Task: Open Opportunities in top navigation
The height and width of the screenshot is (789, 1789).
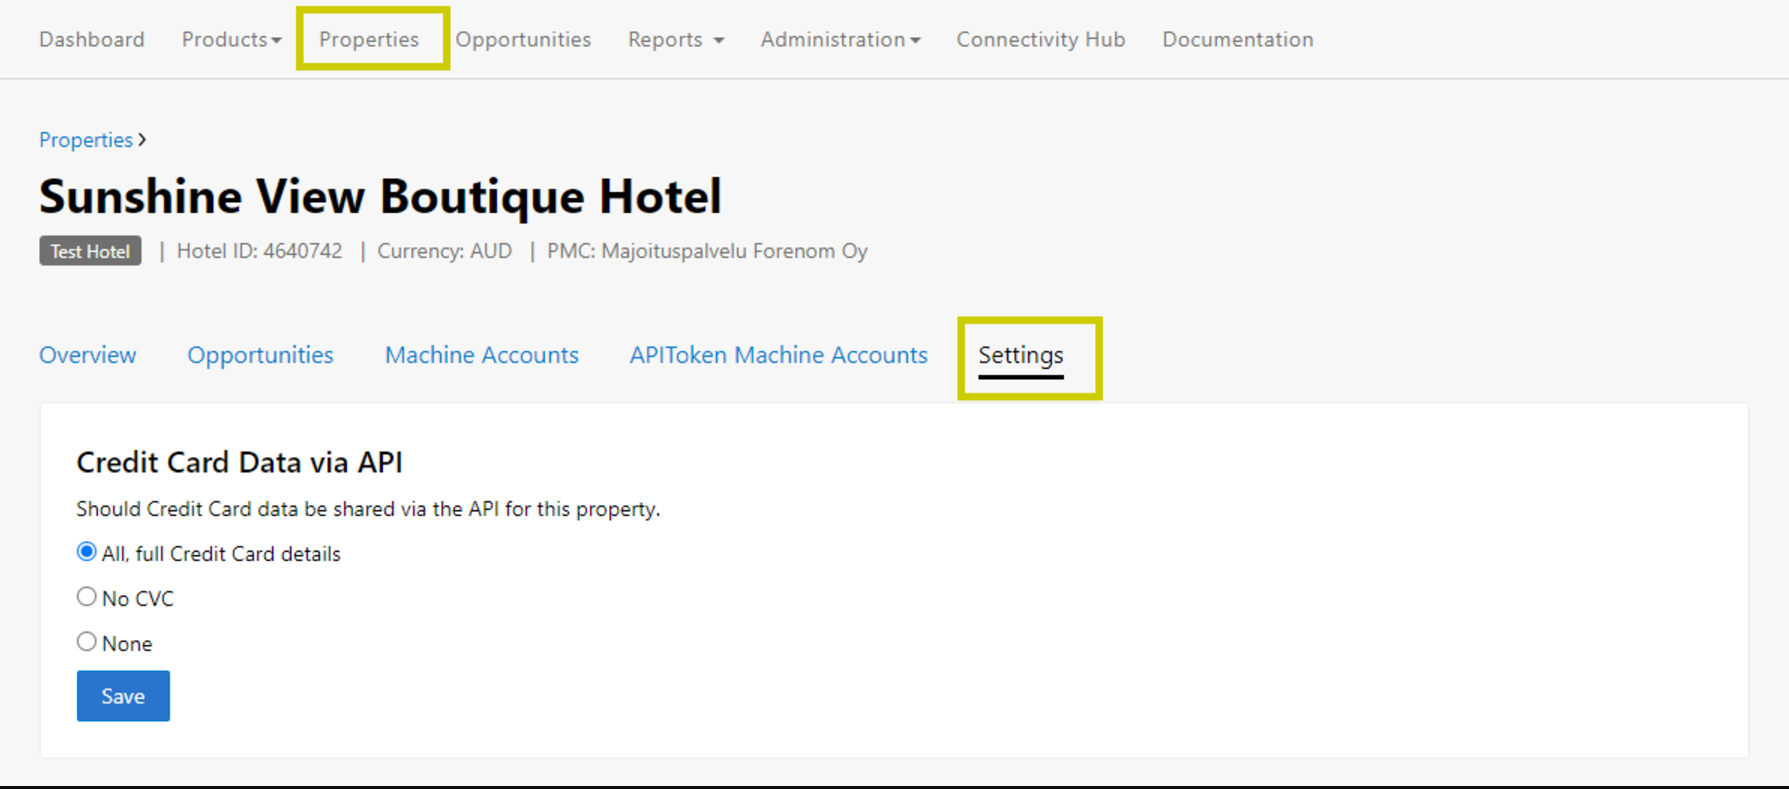Action: coord(523,39)
